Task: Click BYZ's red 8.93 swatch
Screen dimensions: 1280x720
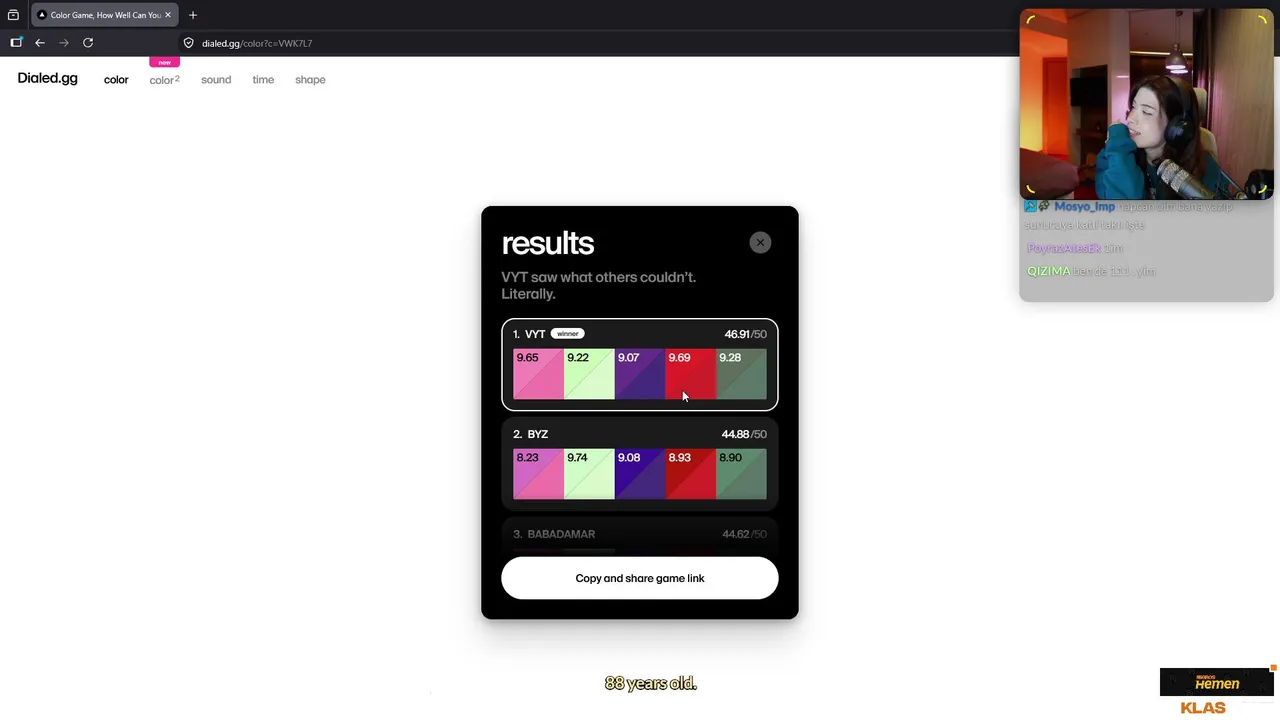Action: [x=690, y=474]
